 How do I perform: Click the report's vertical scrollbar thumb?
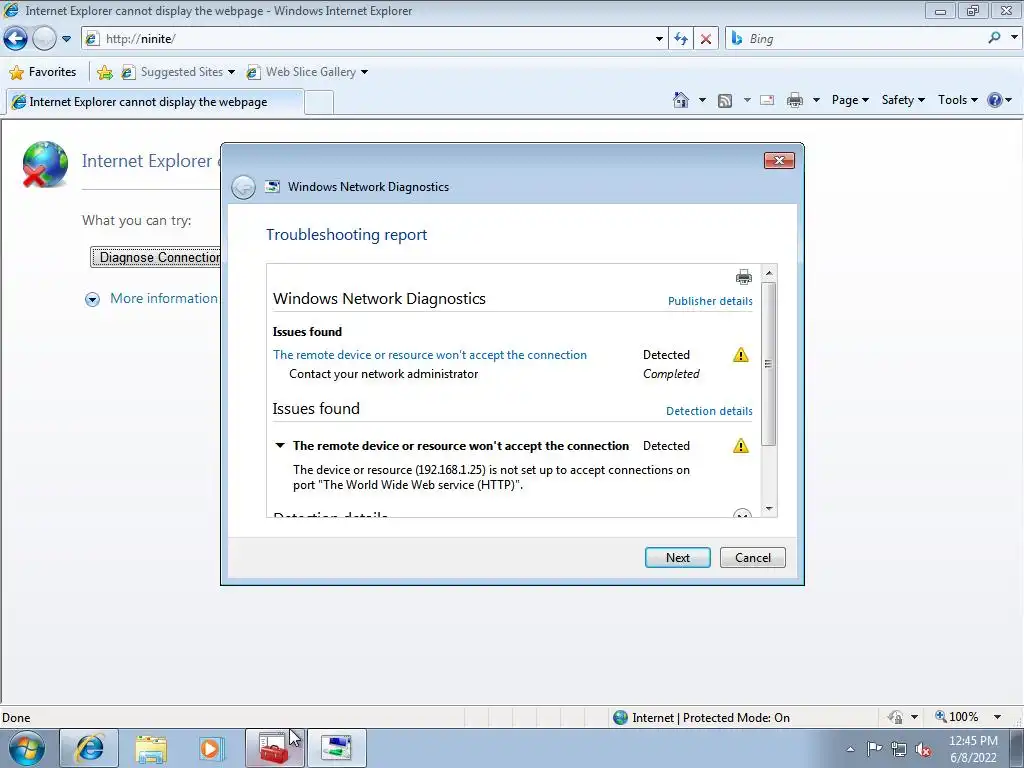pos(769,364)
